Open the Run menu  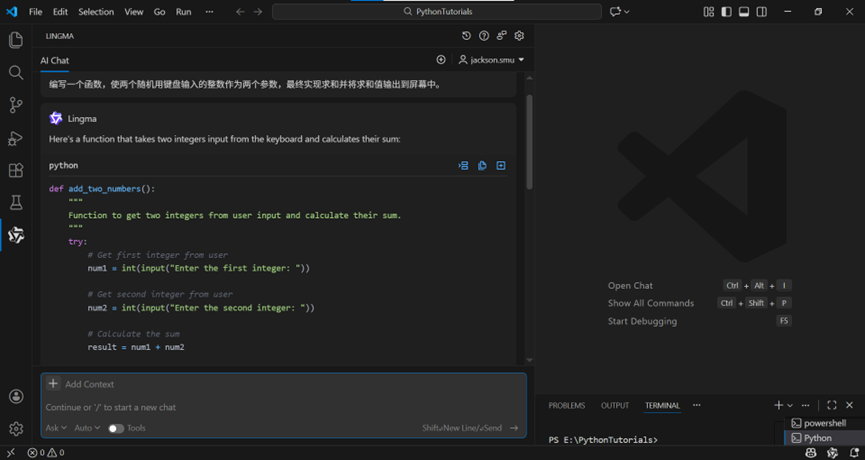[183, 12]
